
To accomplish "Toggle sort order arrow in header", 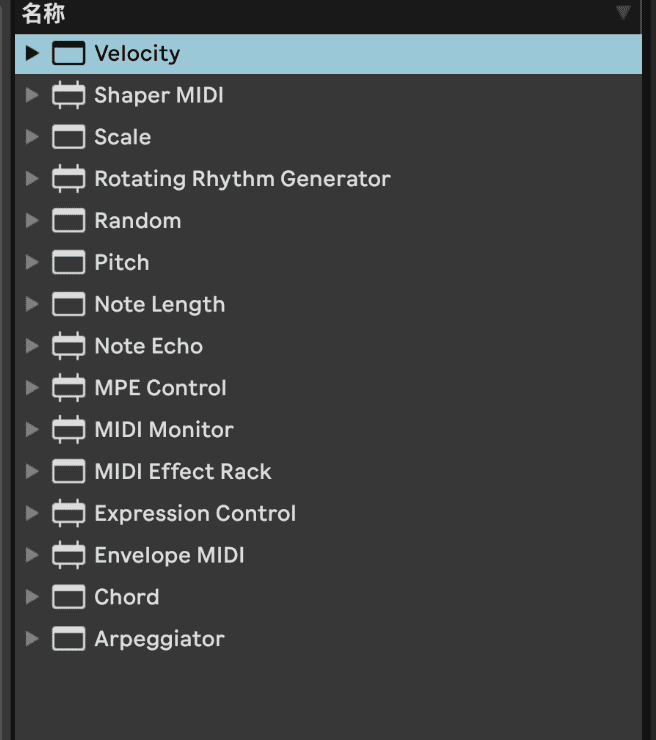I will [623, 13].
